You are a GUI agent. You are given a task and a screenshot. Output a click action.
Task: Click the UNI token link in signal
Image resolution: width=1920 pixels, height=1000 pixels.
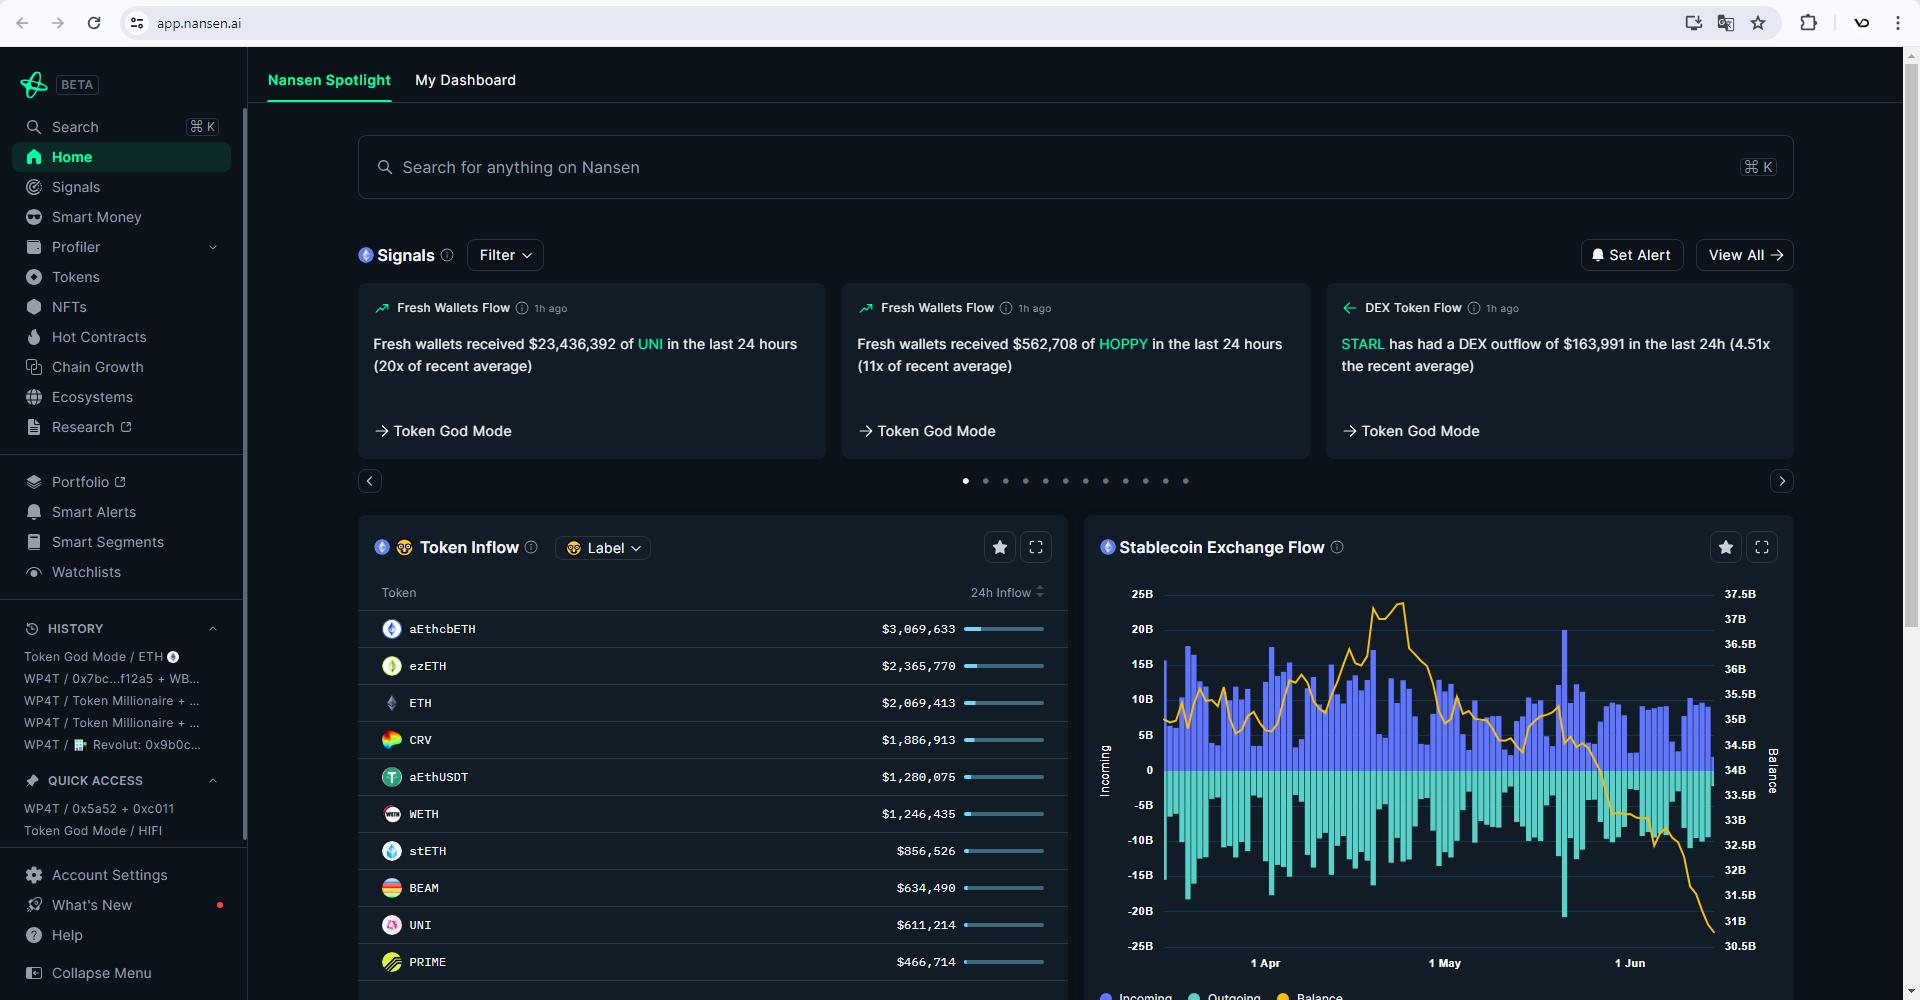pos(650,344)
